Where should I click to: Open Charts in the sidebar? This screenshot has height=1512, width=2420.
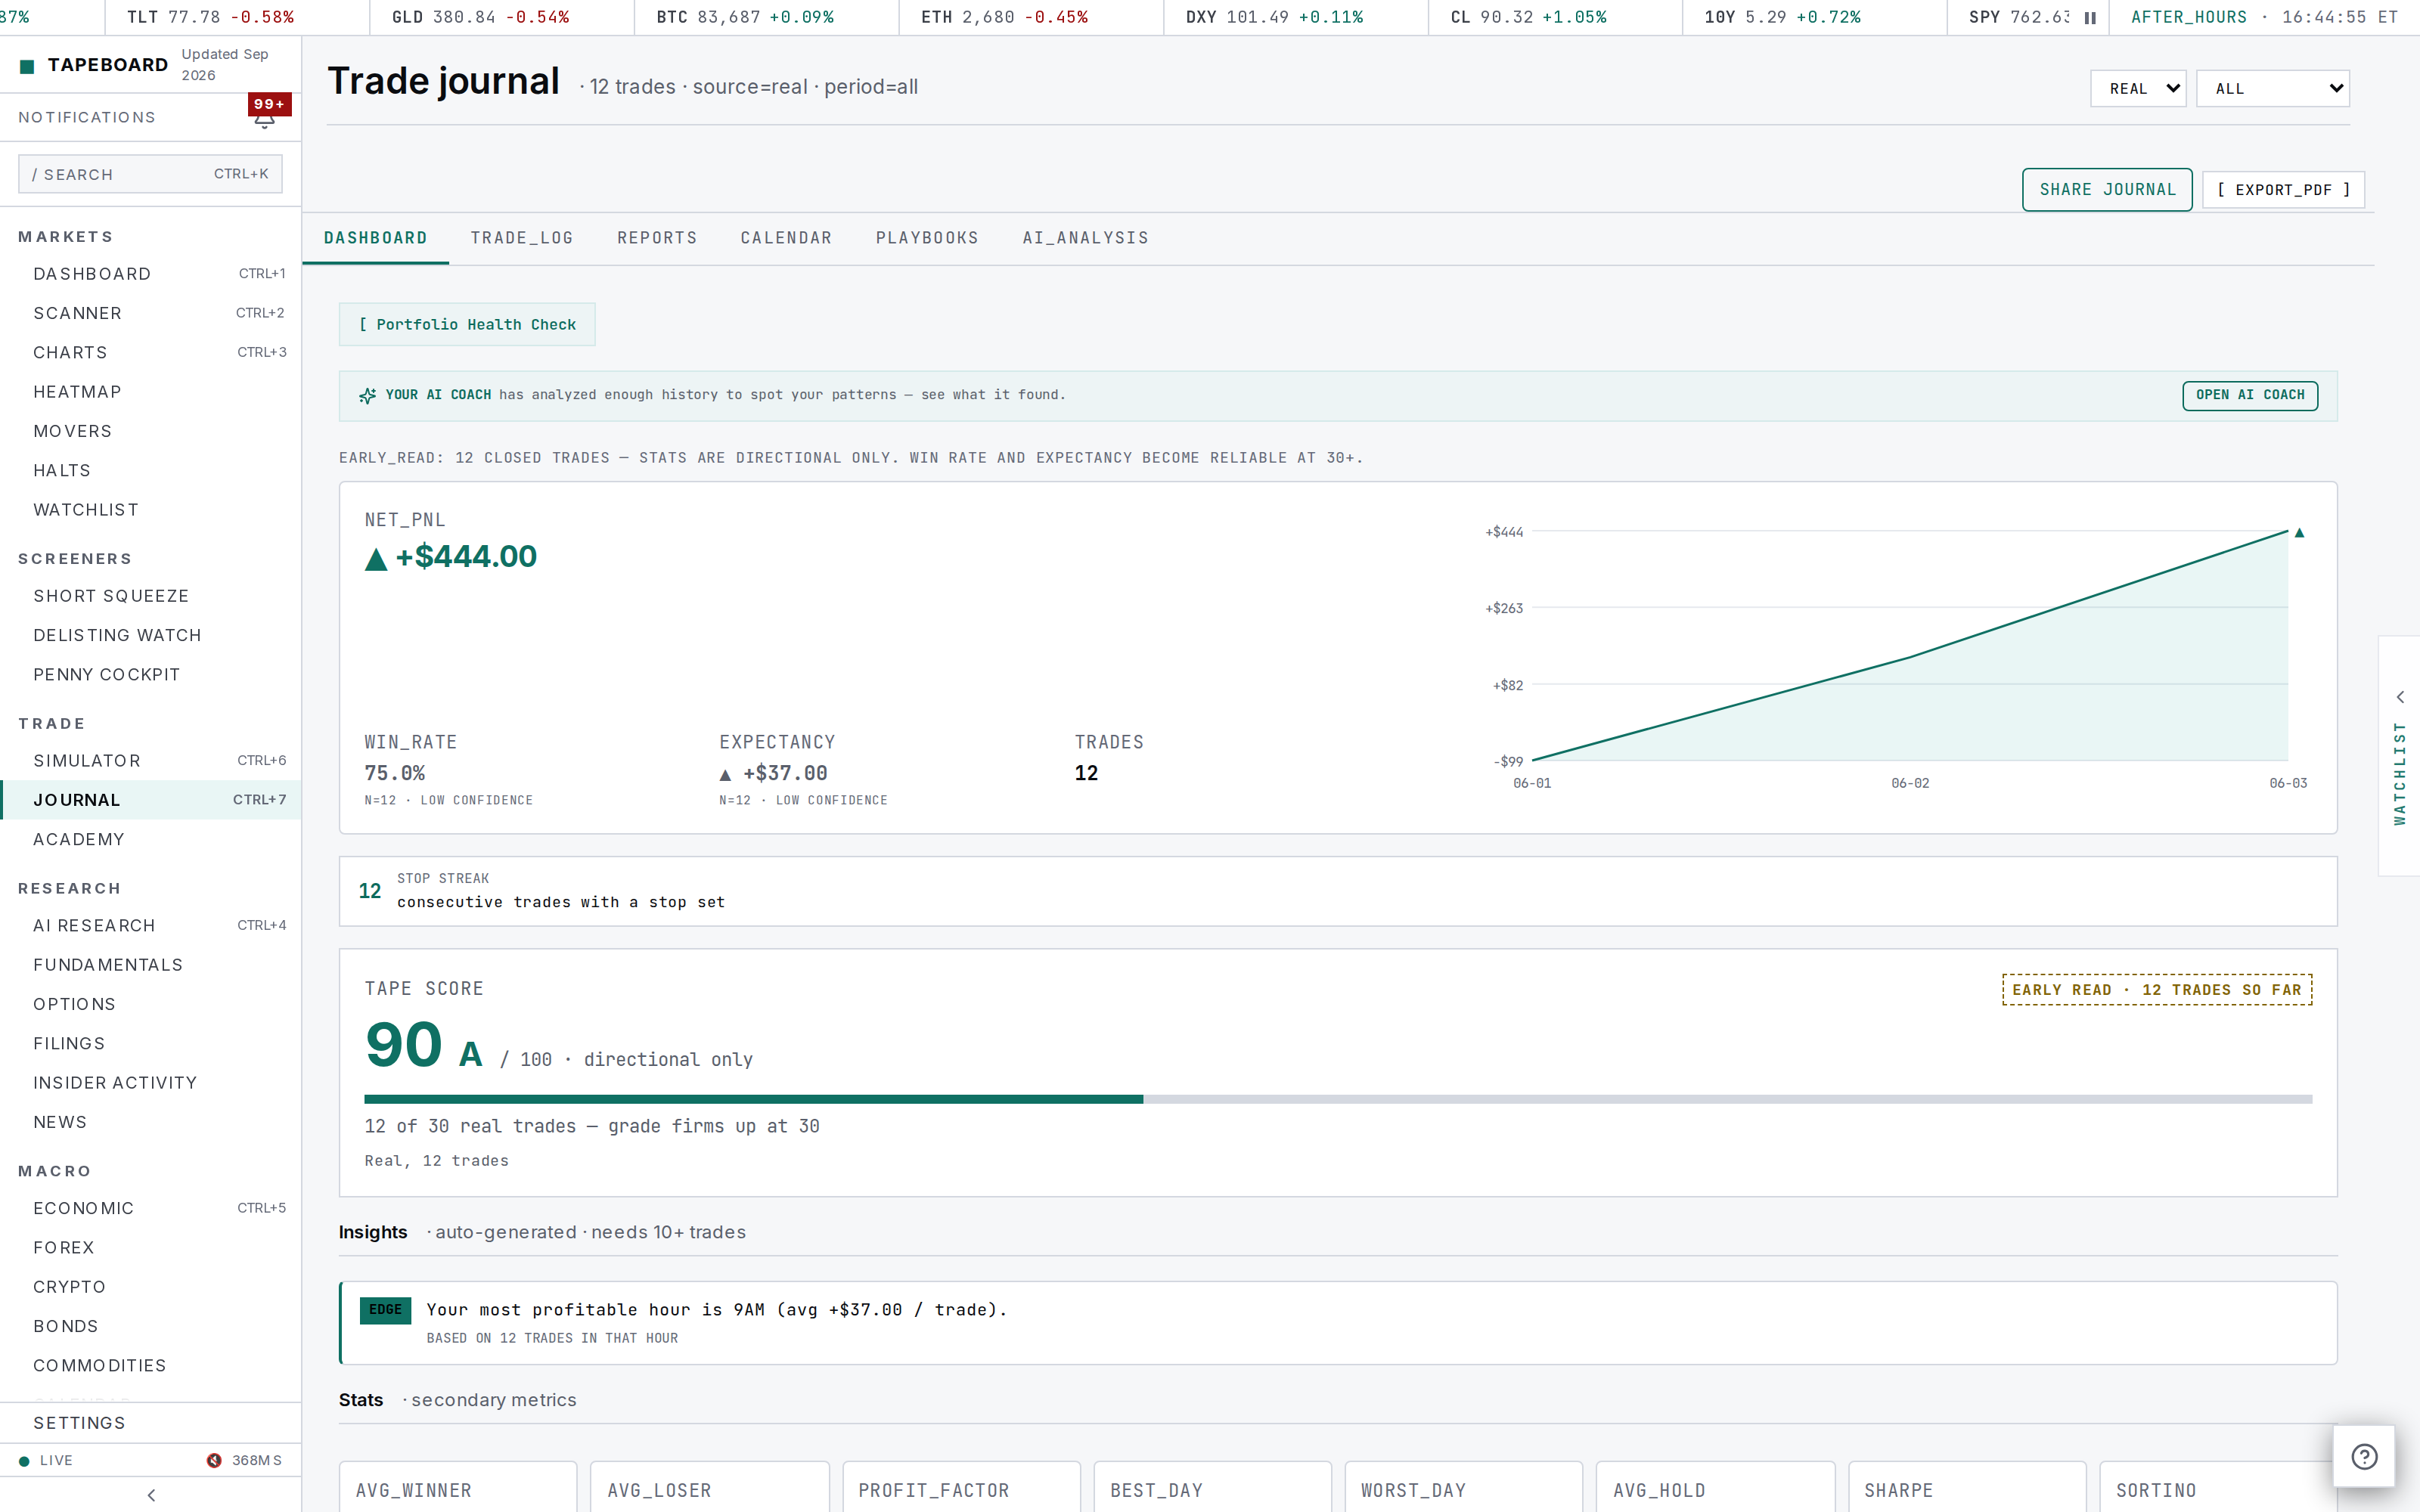151,352
